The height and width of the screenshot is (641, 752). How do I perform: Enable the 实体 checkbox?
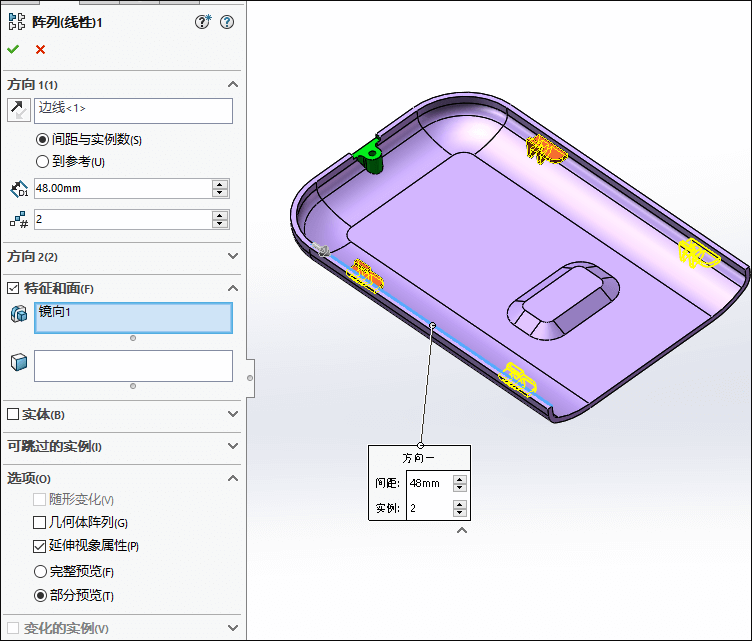[x=13, y=414]
